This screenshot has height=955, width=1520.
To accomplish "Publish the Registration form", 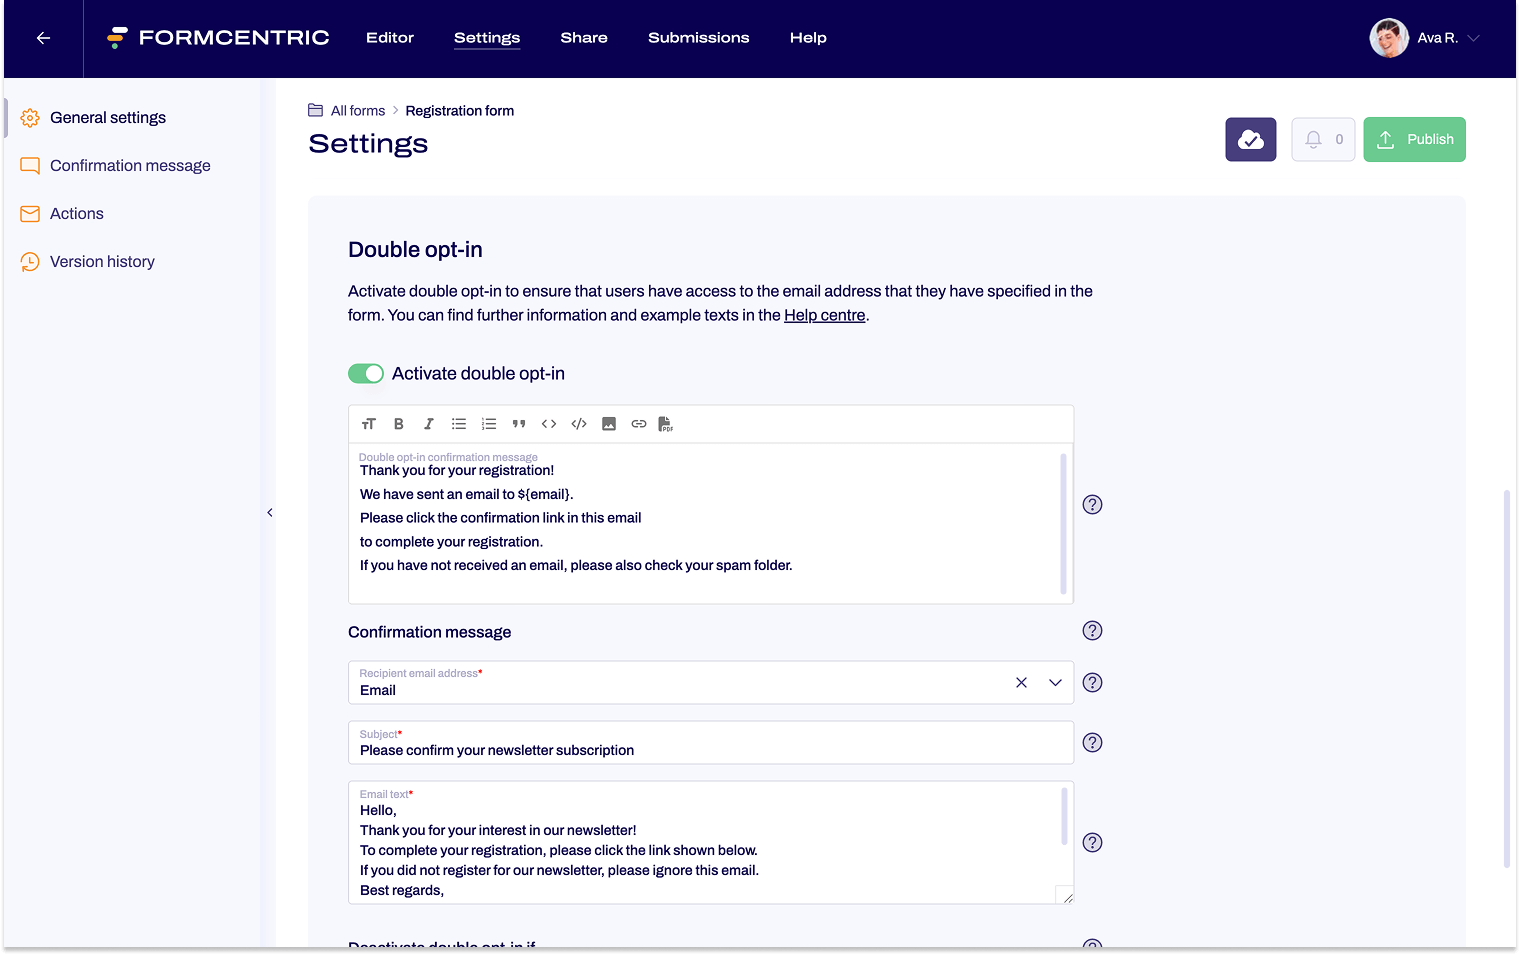I will click(x=1414, y=139).
